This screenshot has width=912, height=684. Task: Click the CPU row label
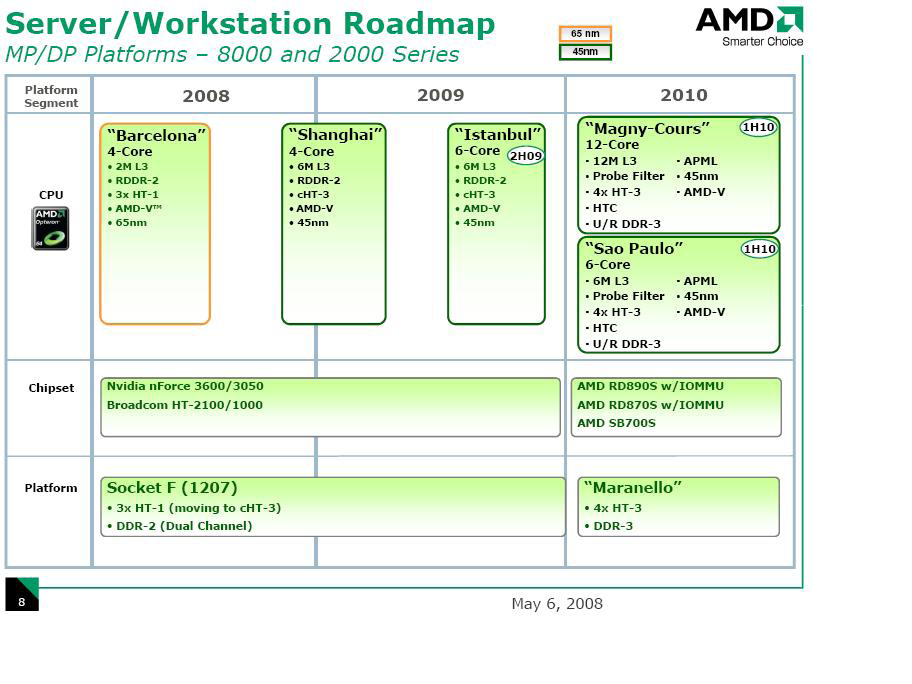tap(51, 195)
